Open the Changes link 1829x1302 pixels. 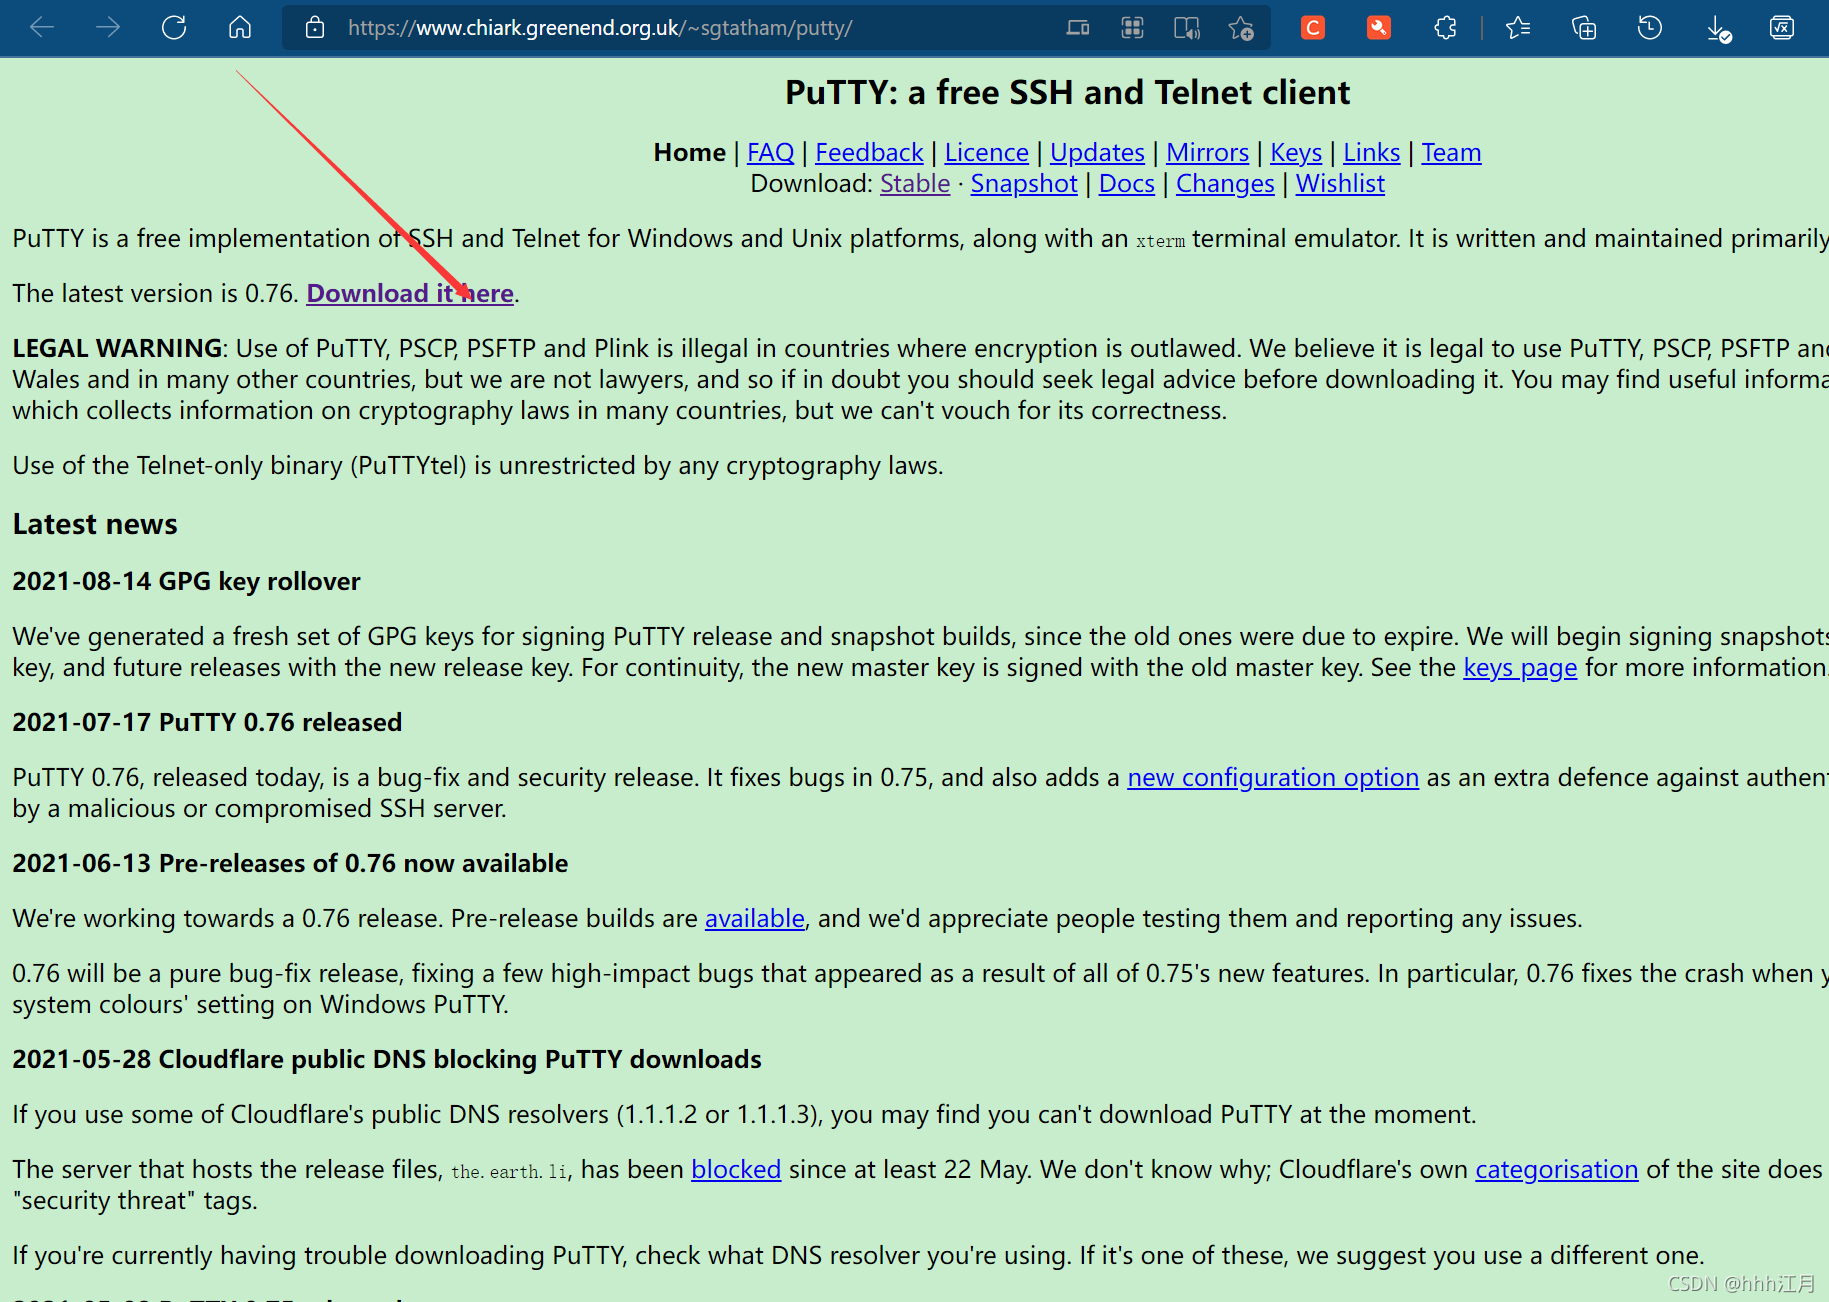[x=1225, y=184]
